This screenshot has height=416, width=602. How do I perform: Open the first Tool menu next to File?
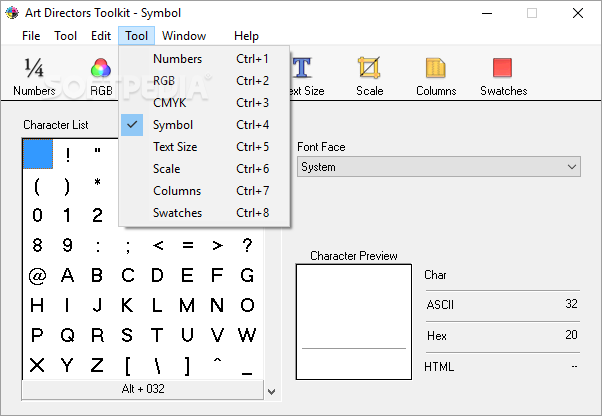tap(66, 36)
